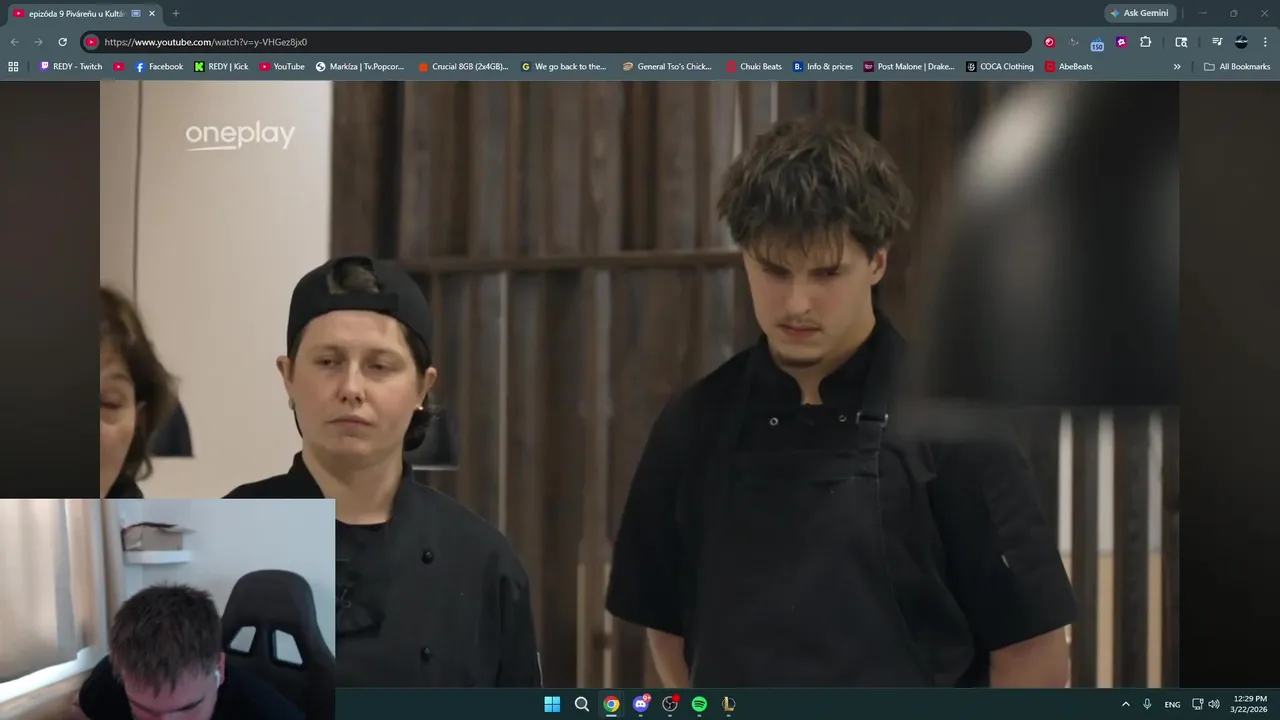Image resolution: width=1280 pixels, height=720 pixels.
Task: Open Discord from taskbar
Action: 641,704
